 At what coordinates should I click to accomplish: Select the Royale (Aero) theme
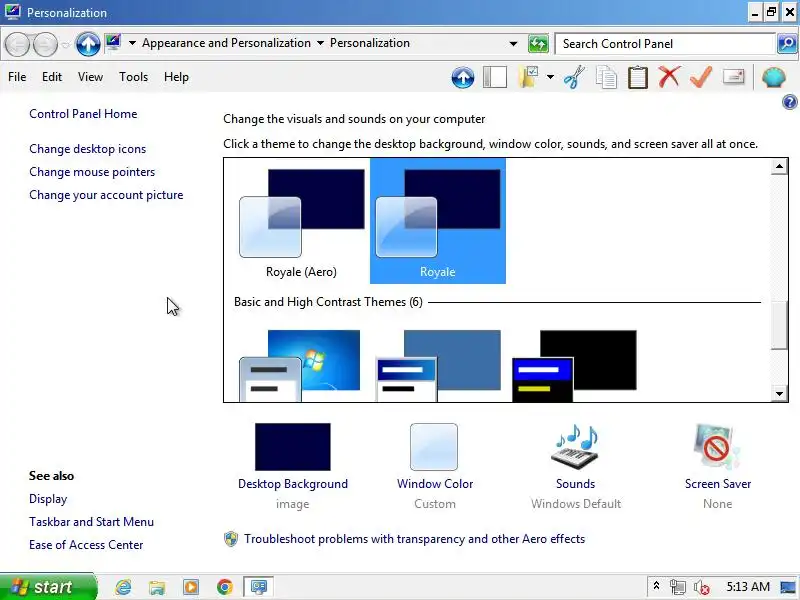(302, 221)
